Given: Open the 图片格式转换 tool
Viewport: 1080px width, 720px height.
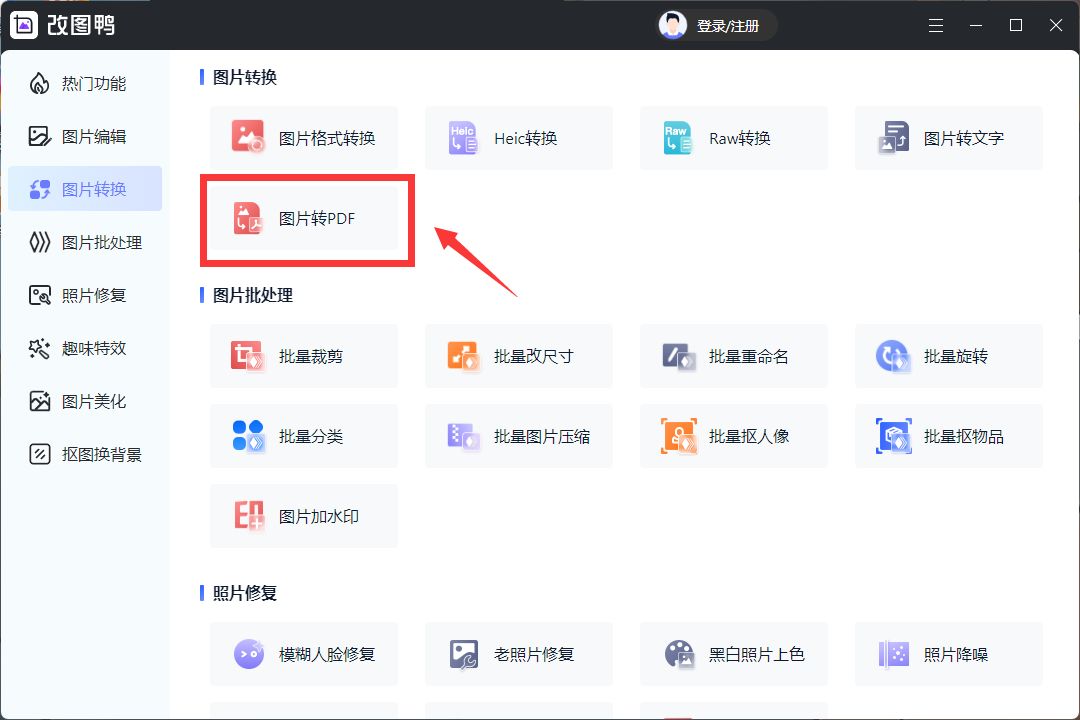Looking at the screenshot, I should (304, 138).
